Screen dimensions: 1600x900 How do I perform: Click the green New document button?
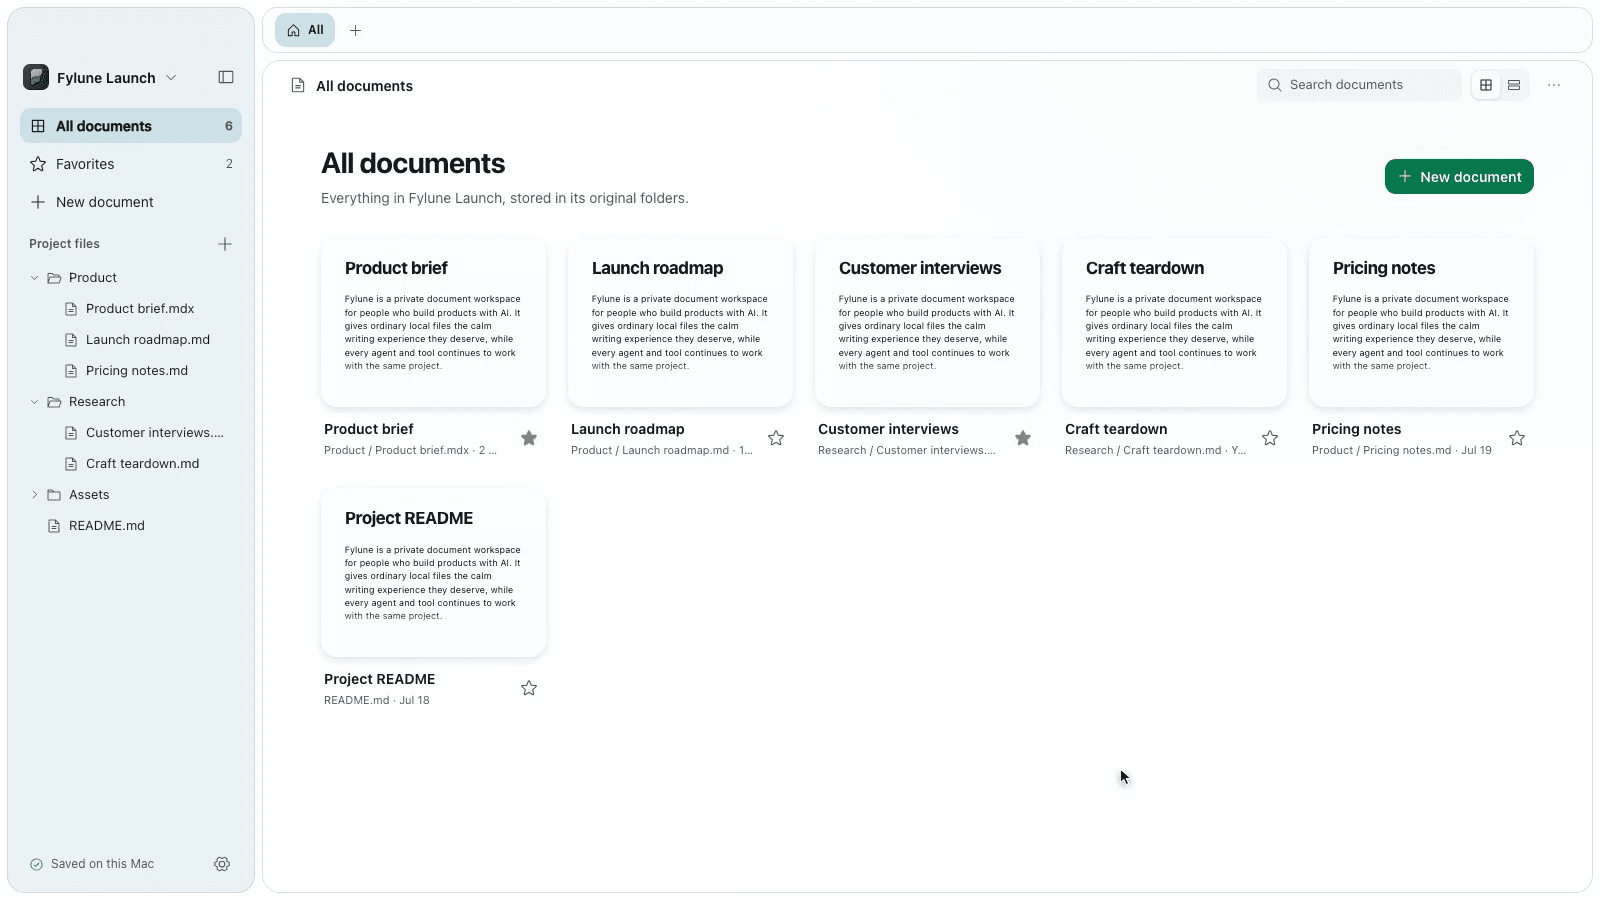pos(1459,177)
